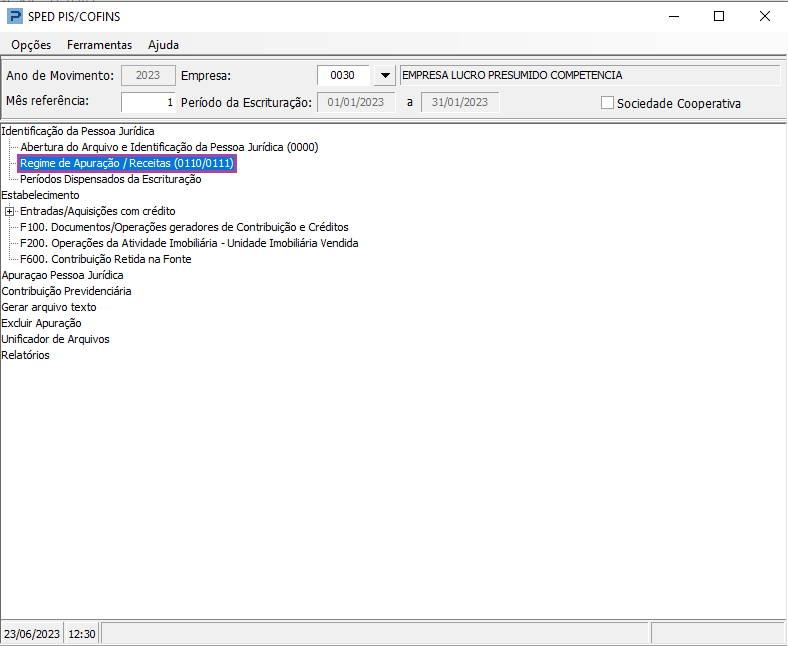Click Unificador de Arquivos
This screenshot has width=788, height=646.
click(55, 339)
